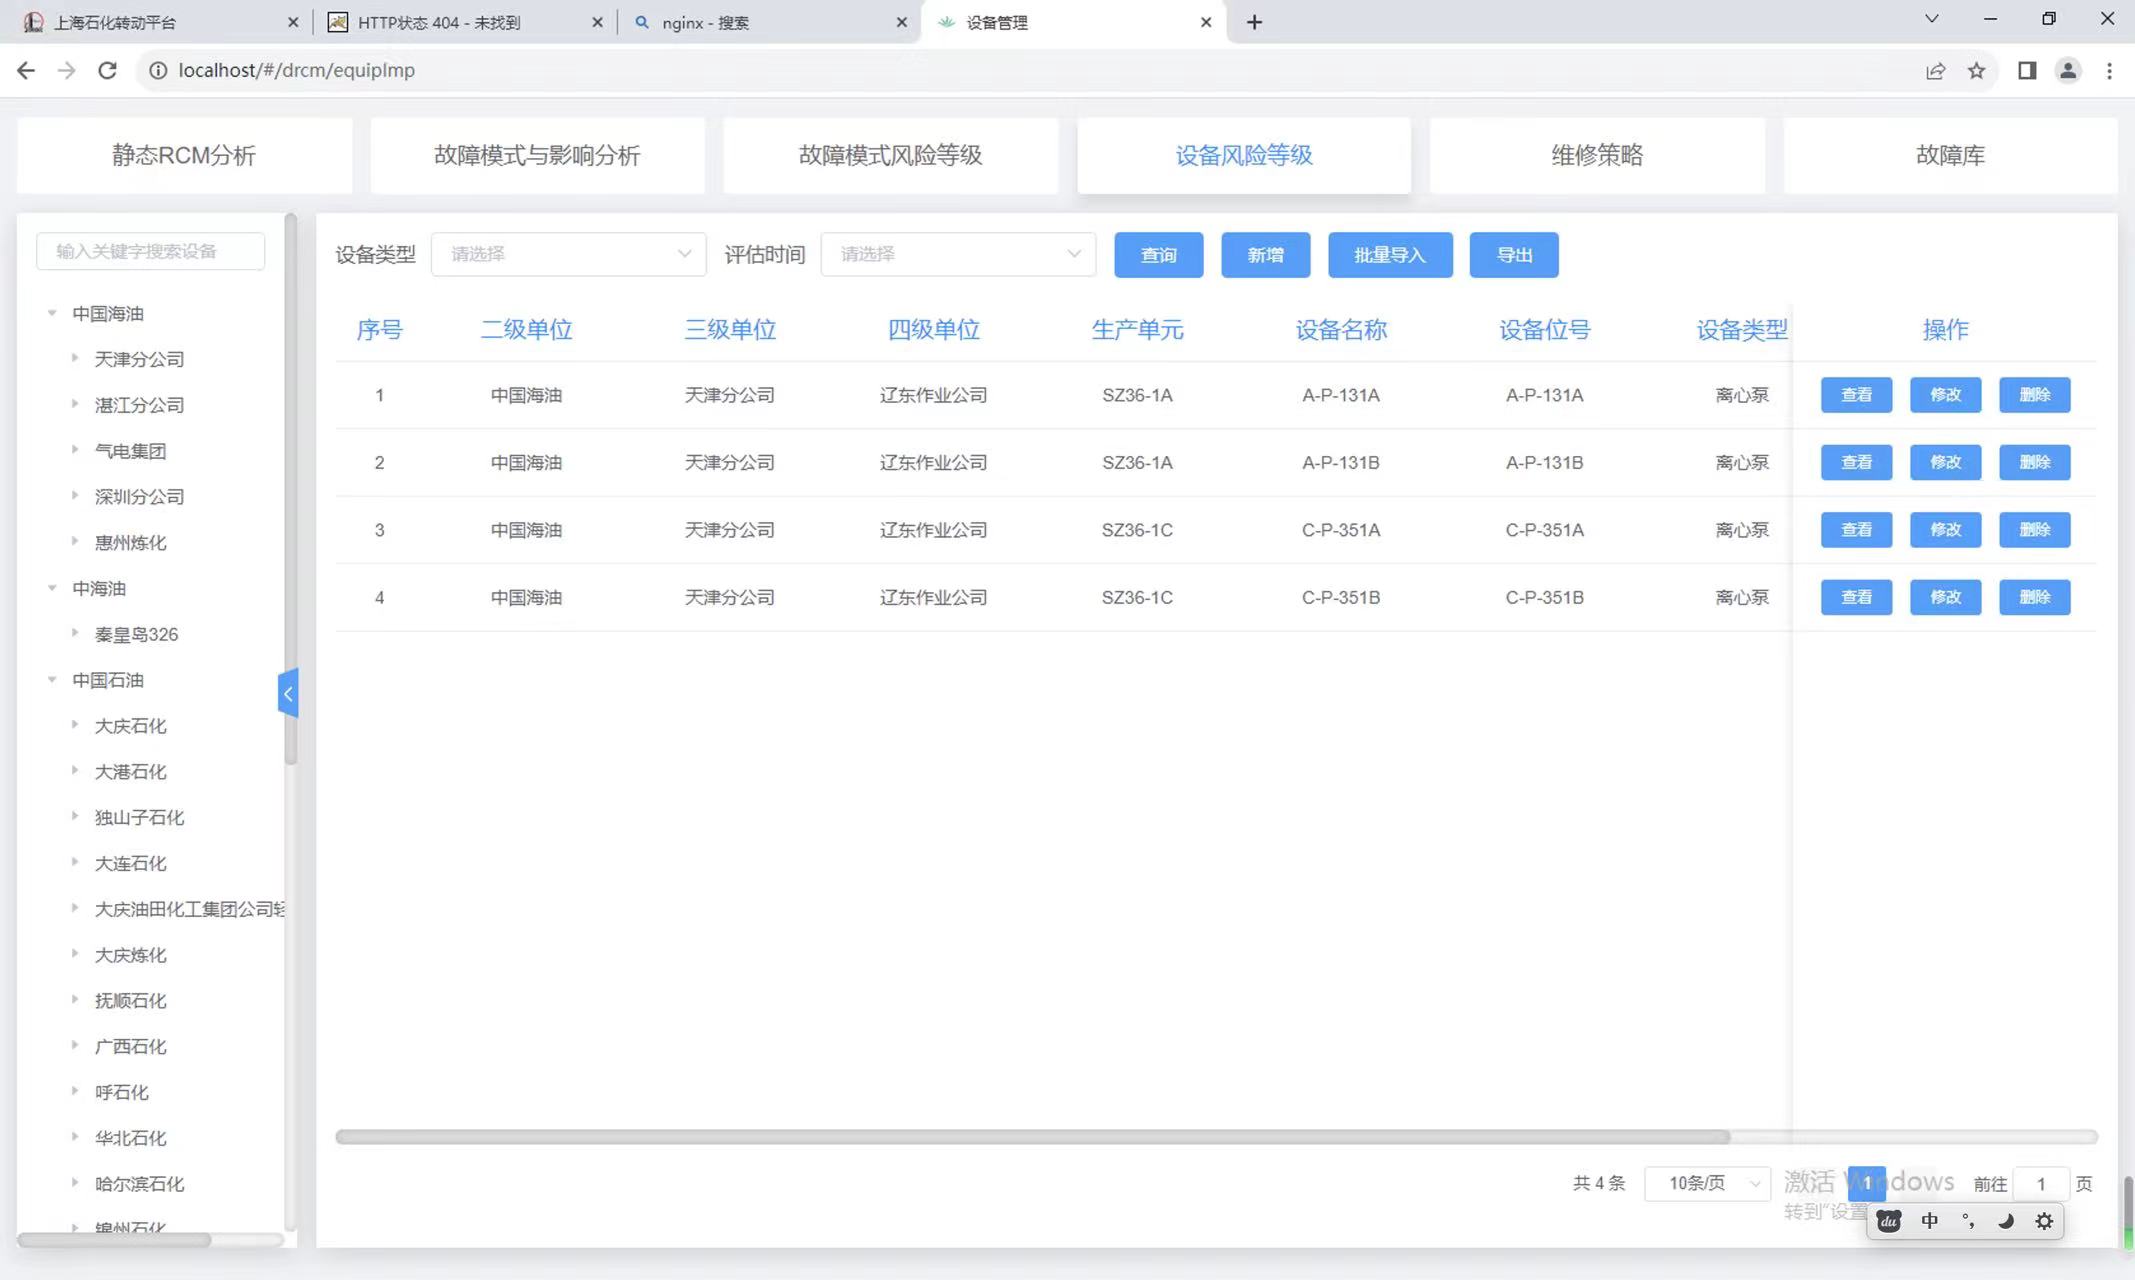Select 惠州炼化 in the tree
2135x1280 pixels.
130,543
